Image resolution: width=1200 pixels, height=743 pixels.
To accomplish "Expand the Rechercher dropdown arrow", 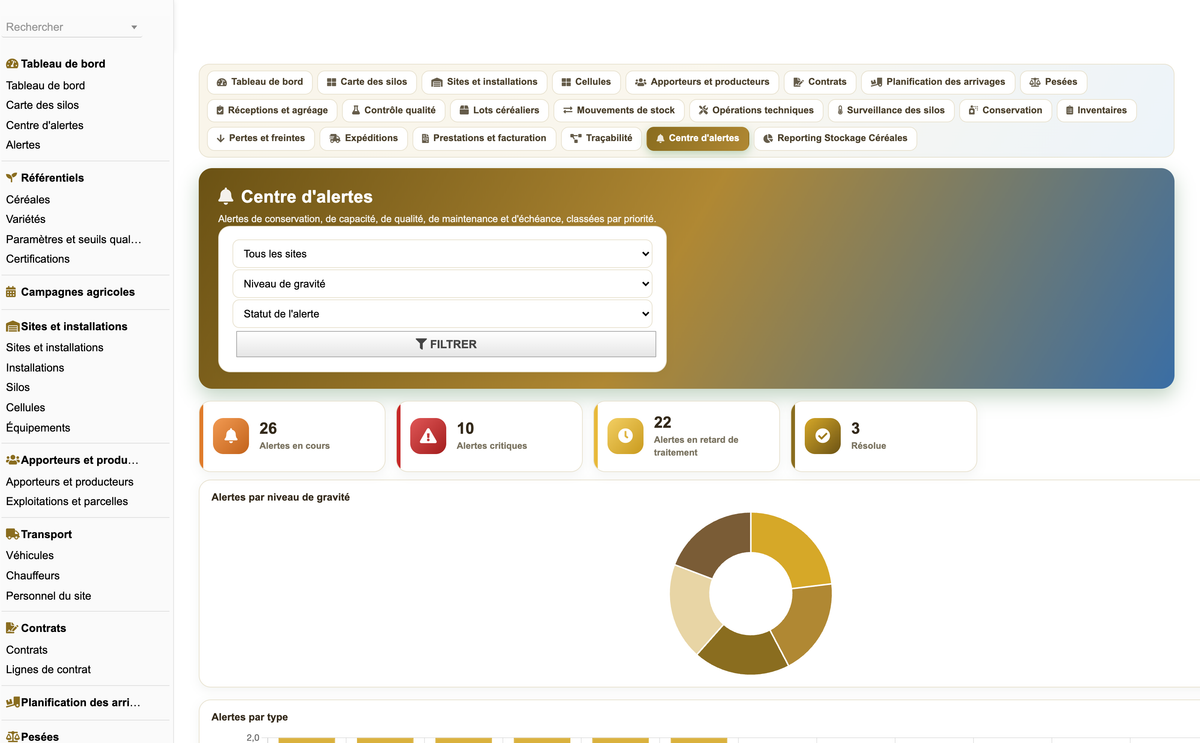I will [x=134, y=27].
